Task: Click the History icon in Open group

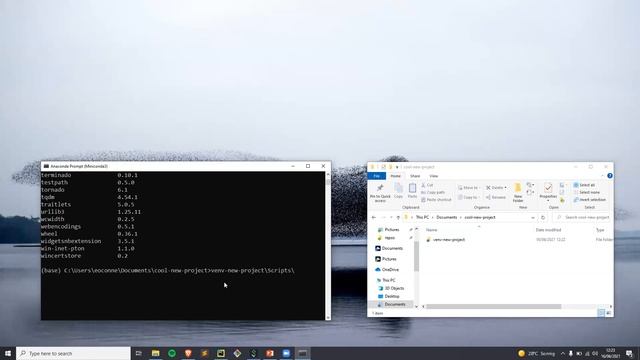Action: click(562, 200)
